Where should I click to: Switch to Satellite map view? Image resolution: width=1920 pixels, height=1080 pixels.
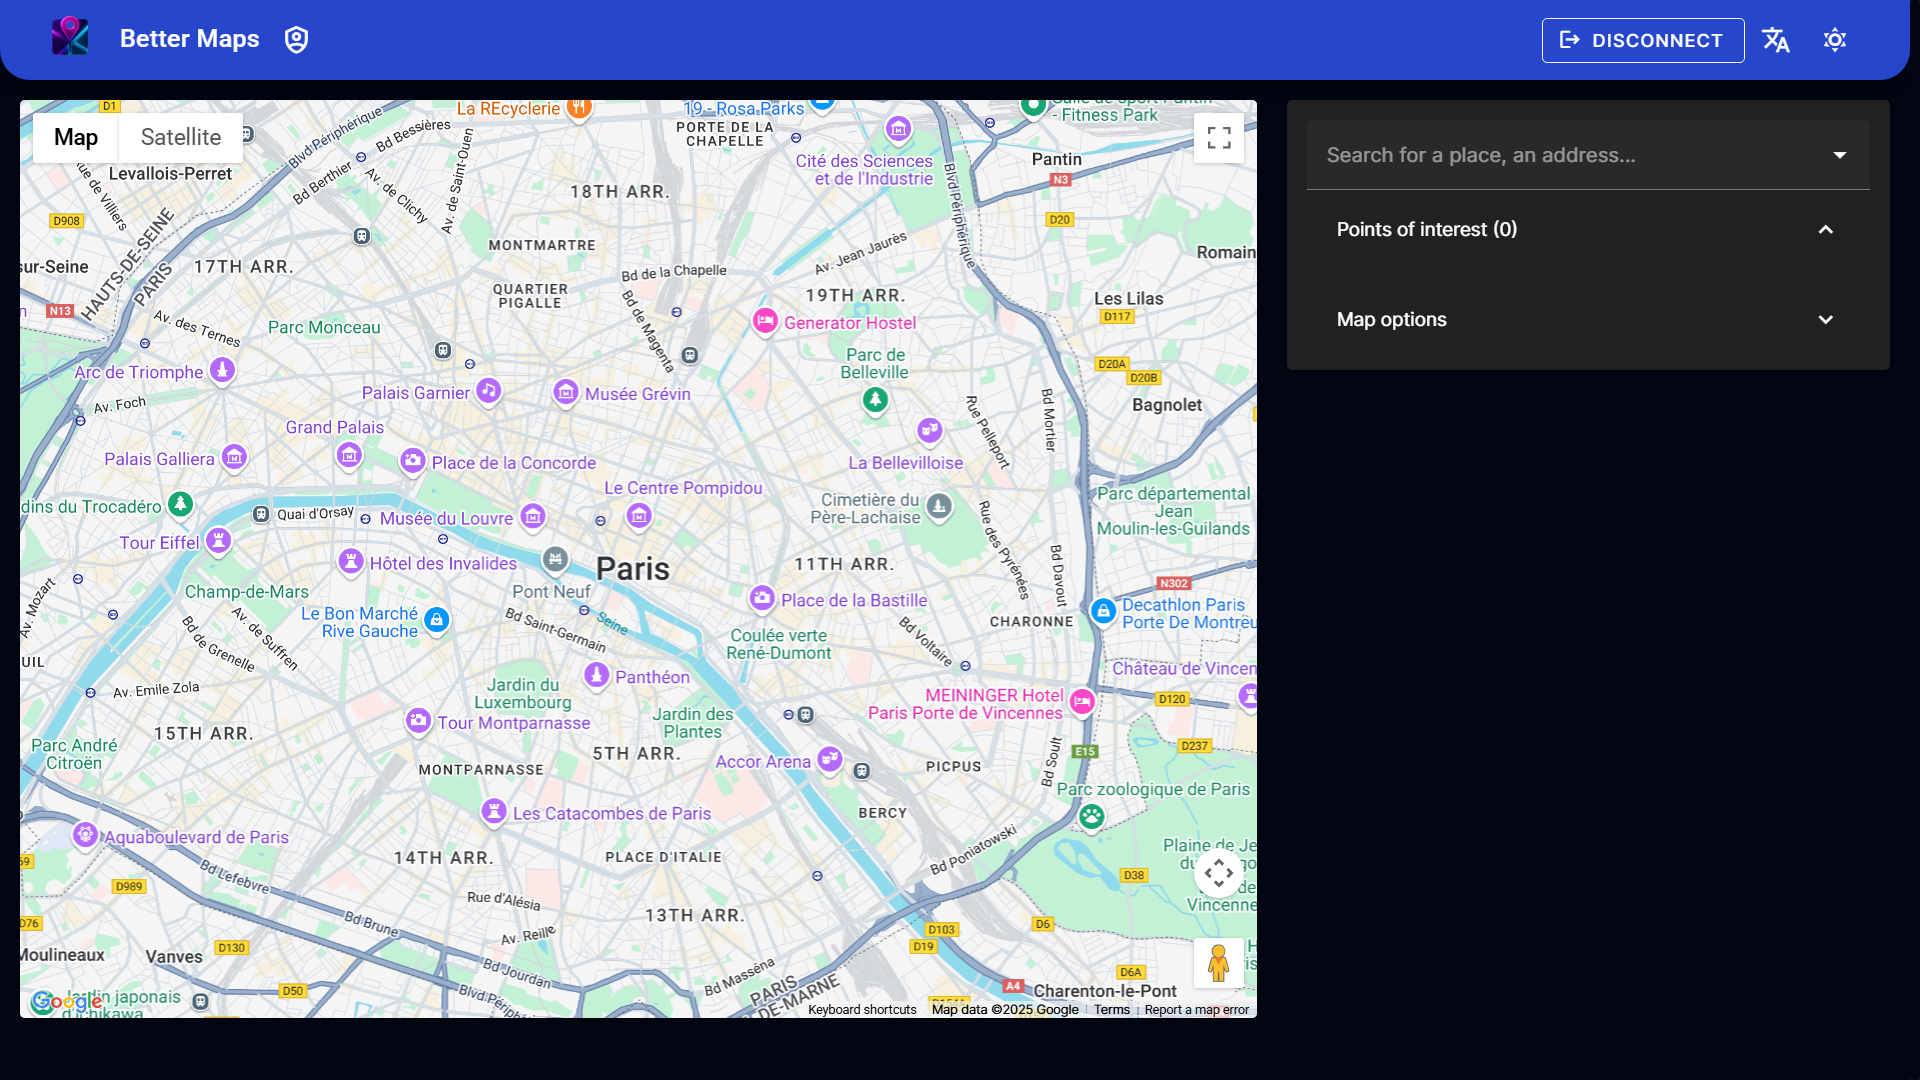[181, 138]
